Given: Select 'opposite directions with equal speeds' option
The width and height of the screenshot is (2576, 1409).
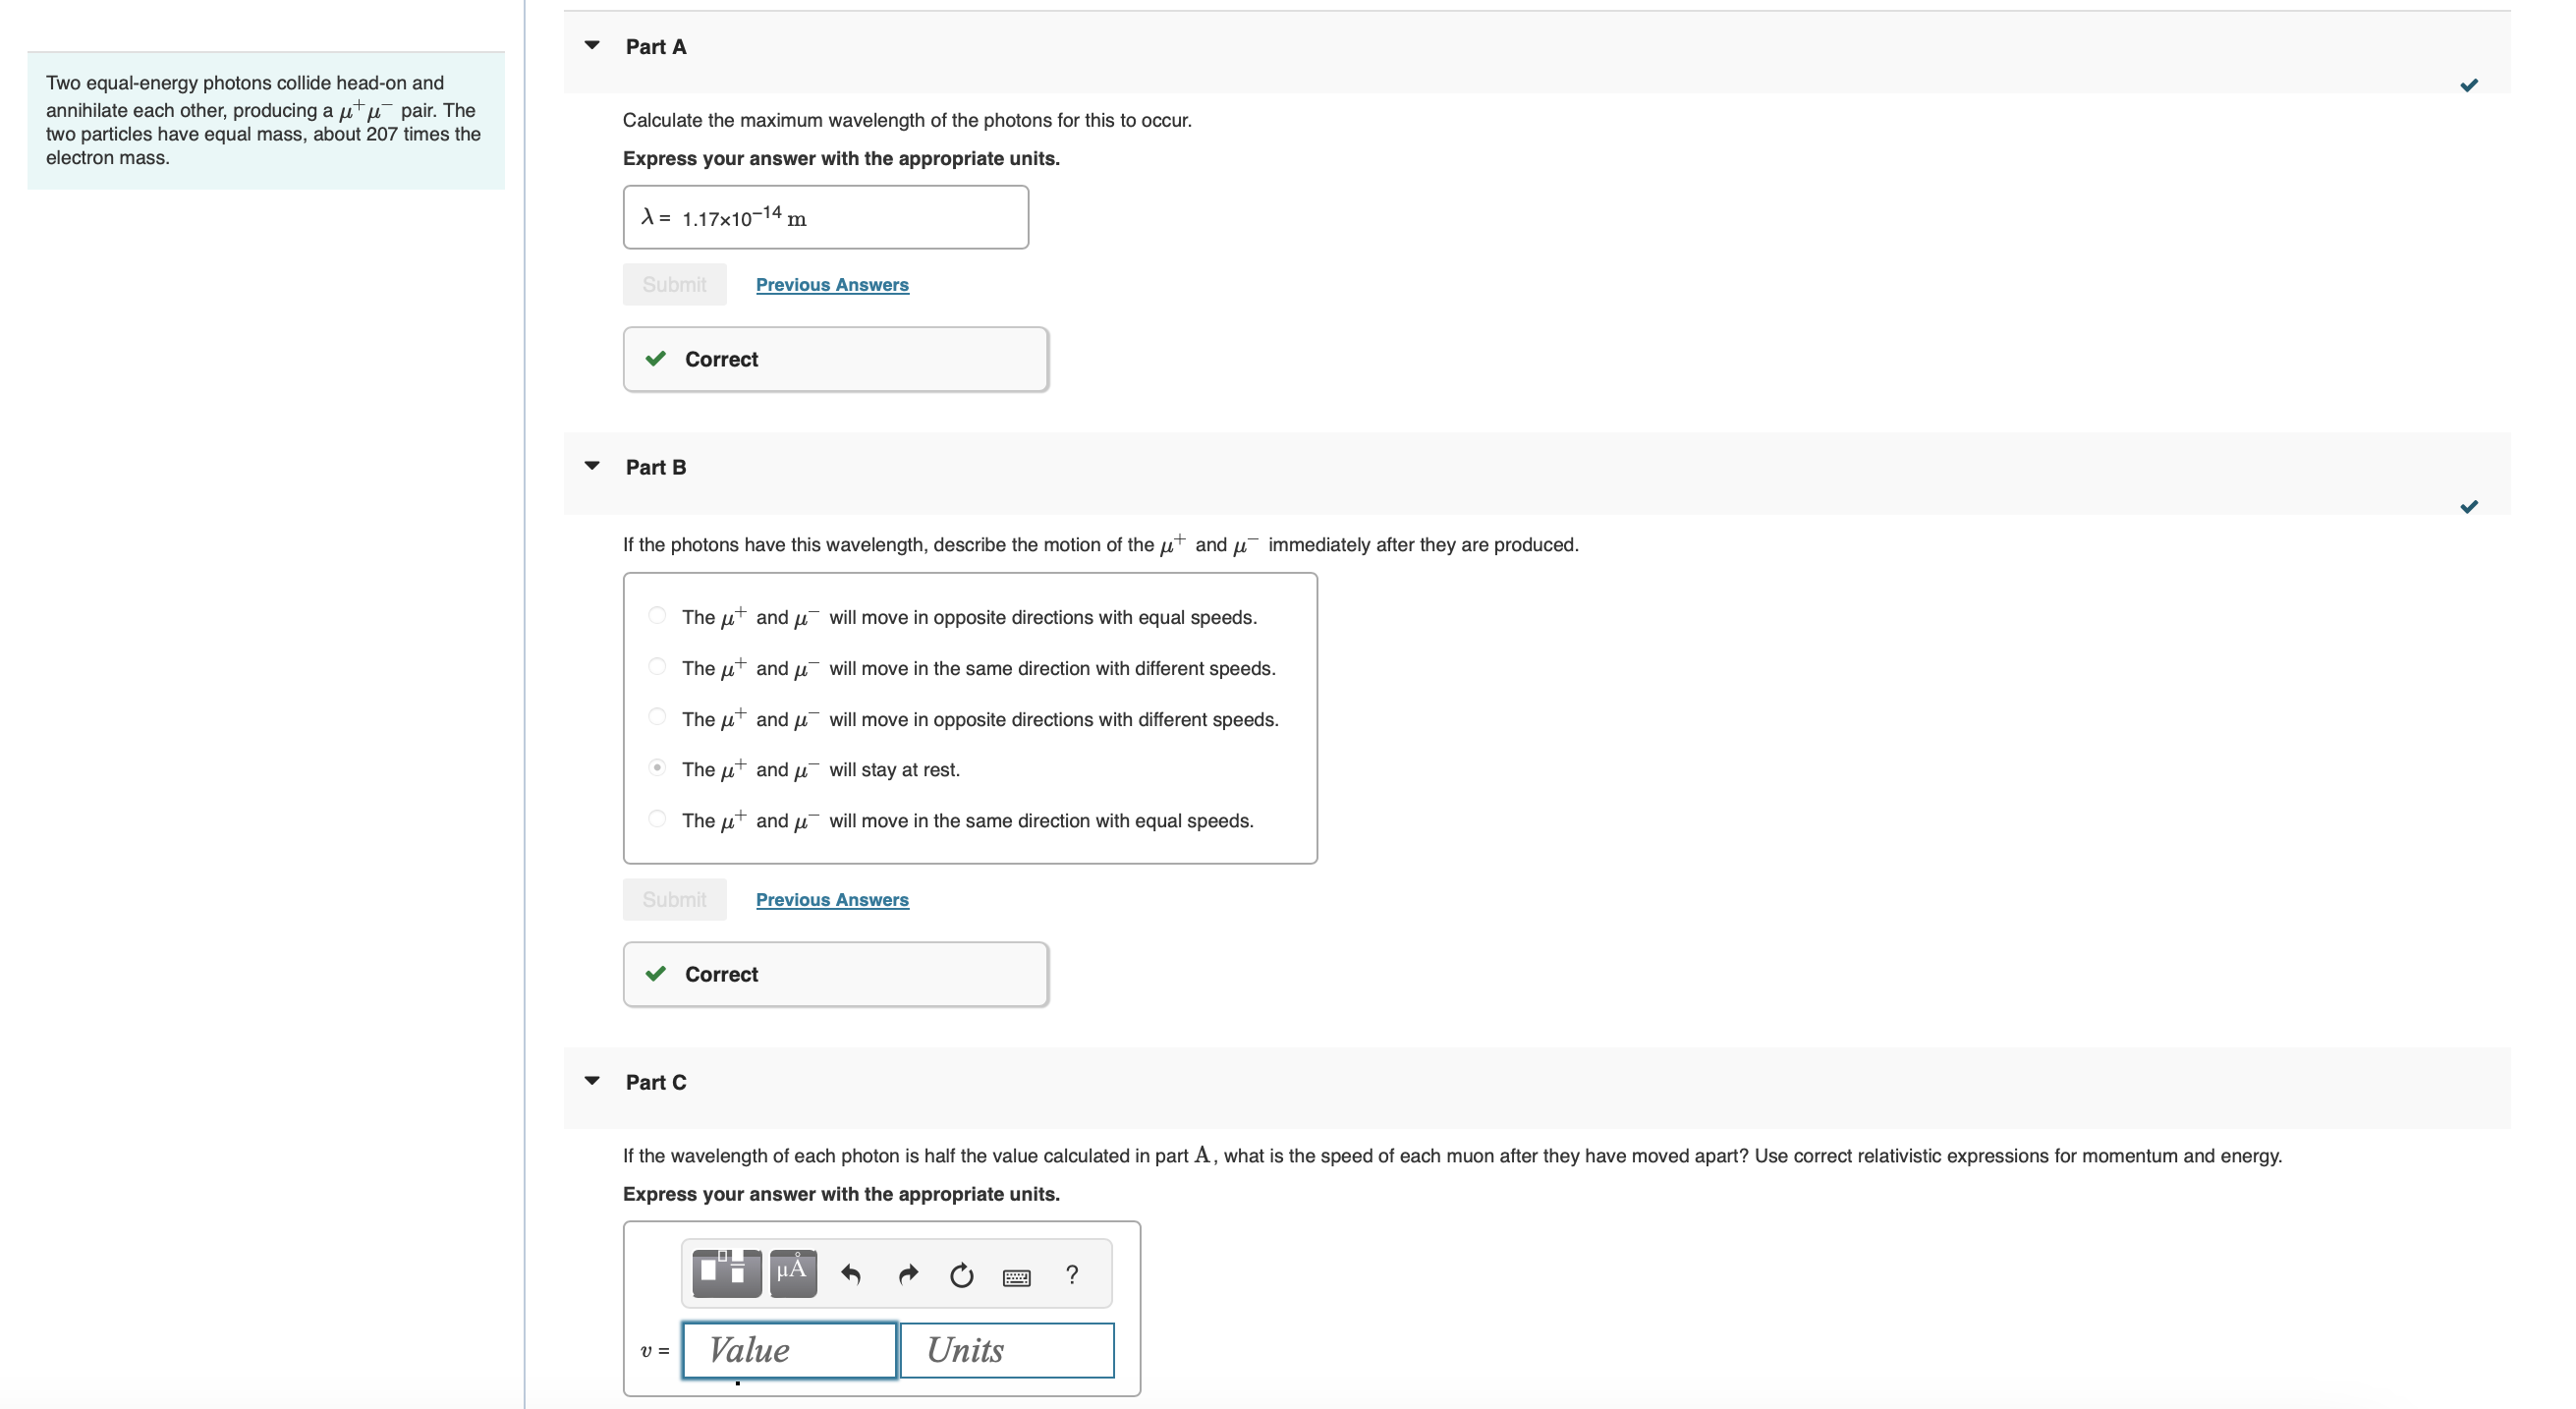Looking at the screenshot, I should [657, 615].
